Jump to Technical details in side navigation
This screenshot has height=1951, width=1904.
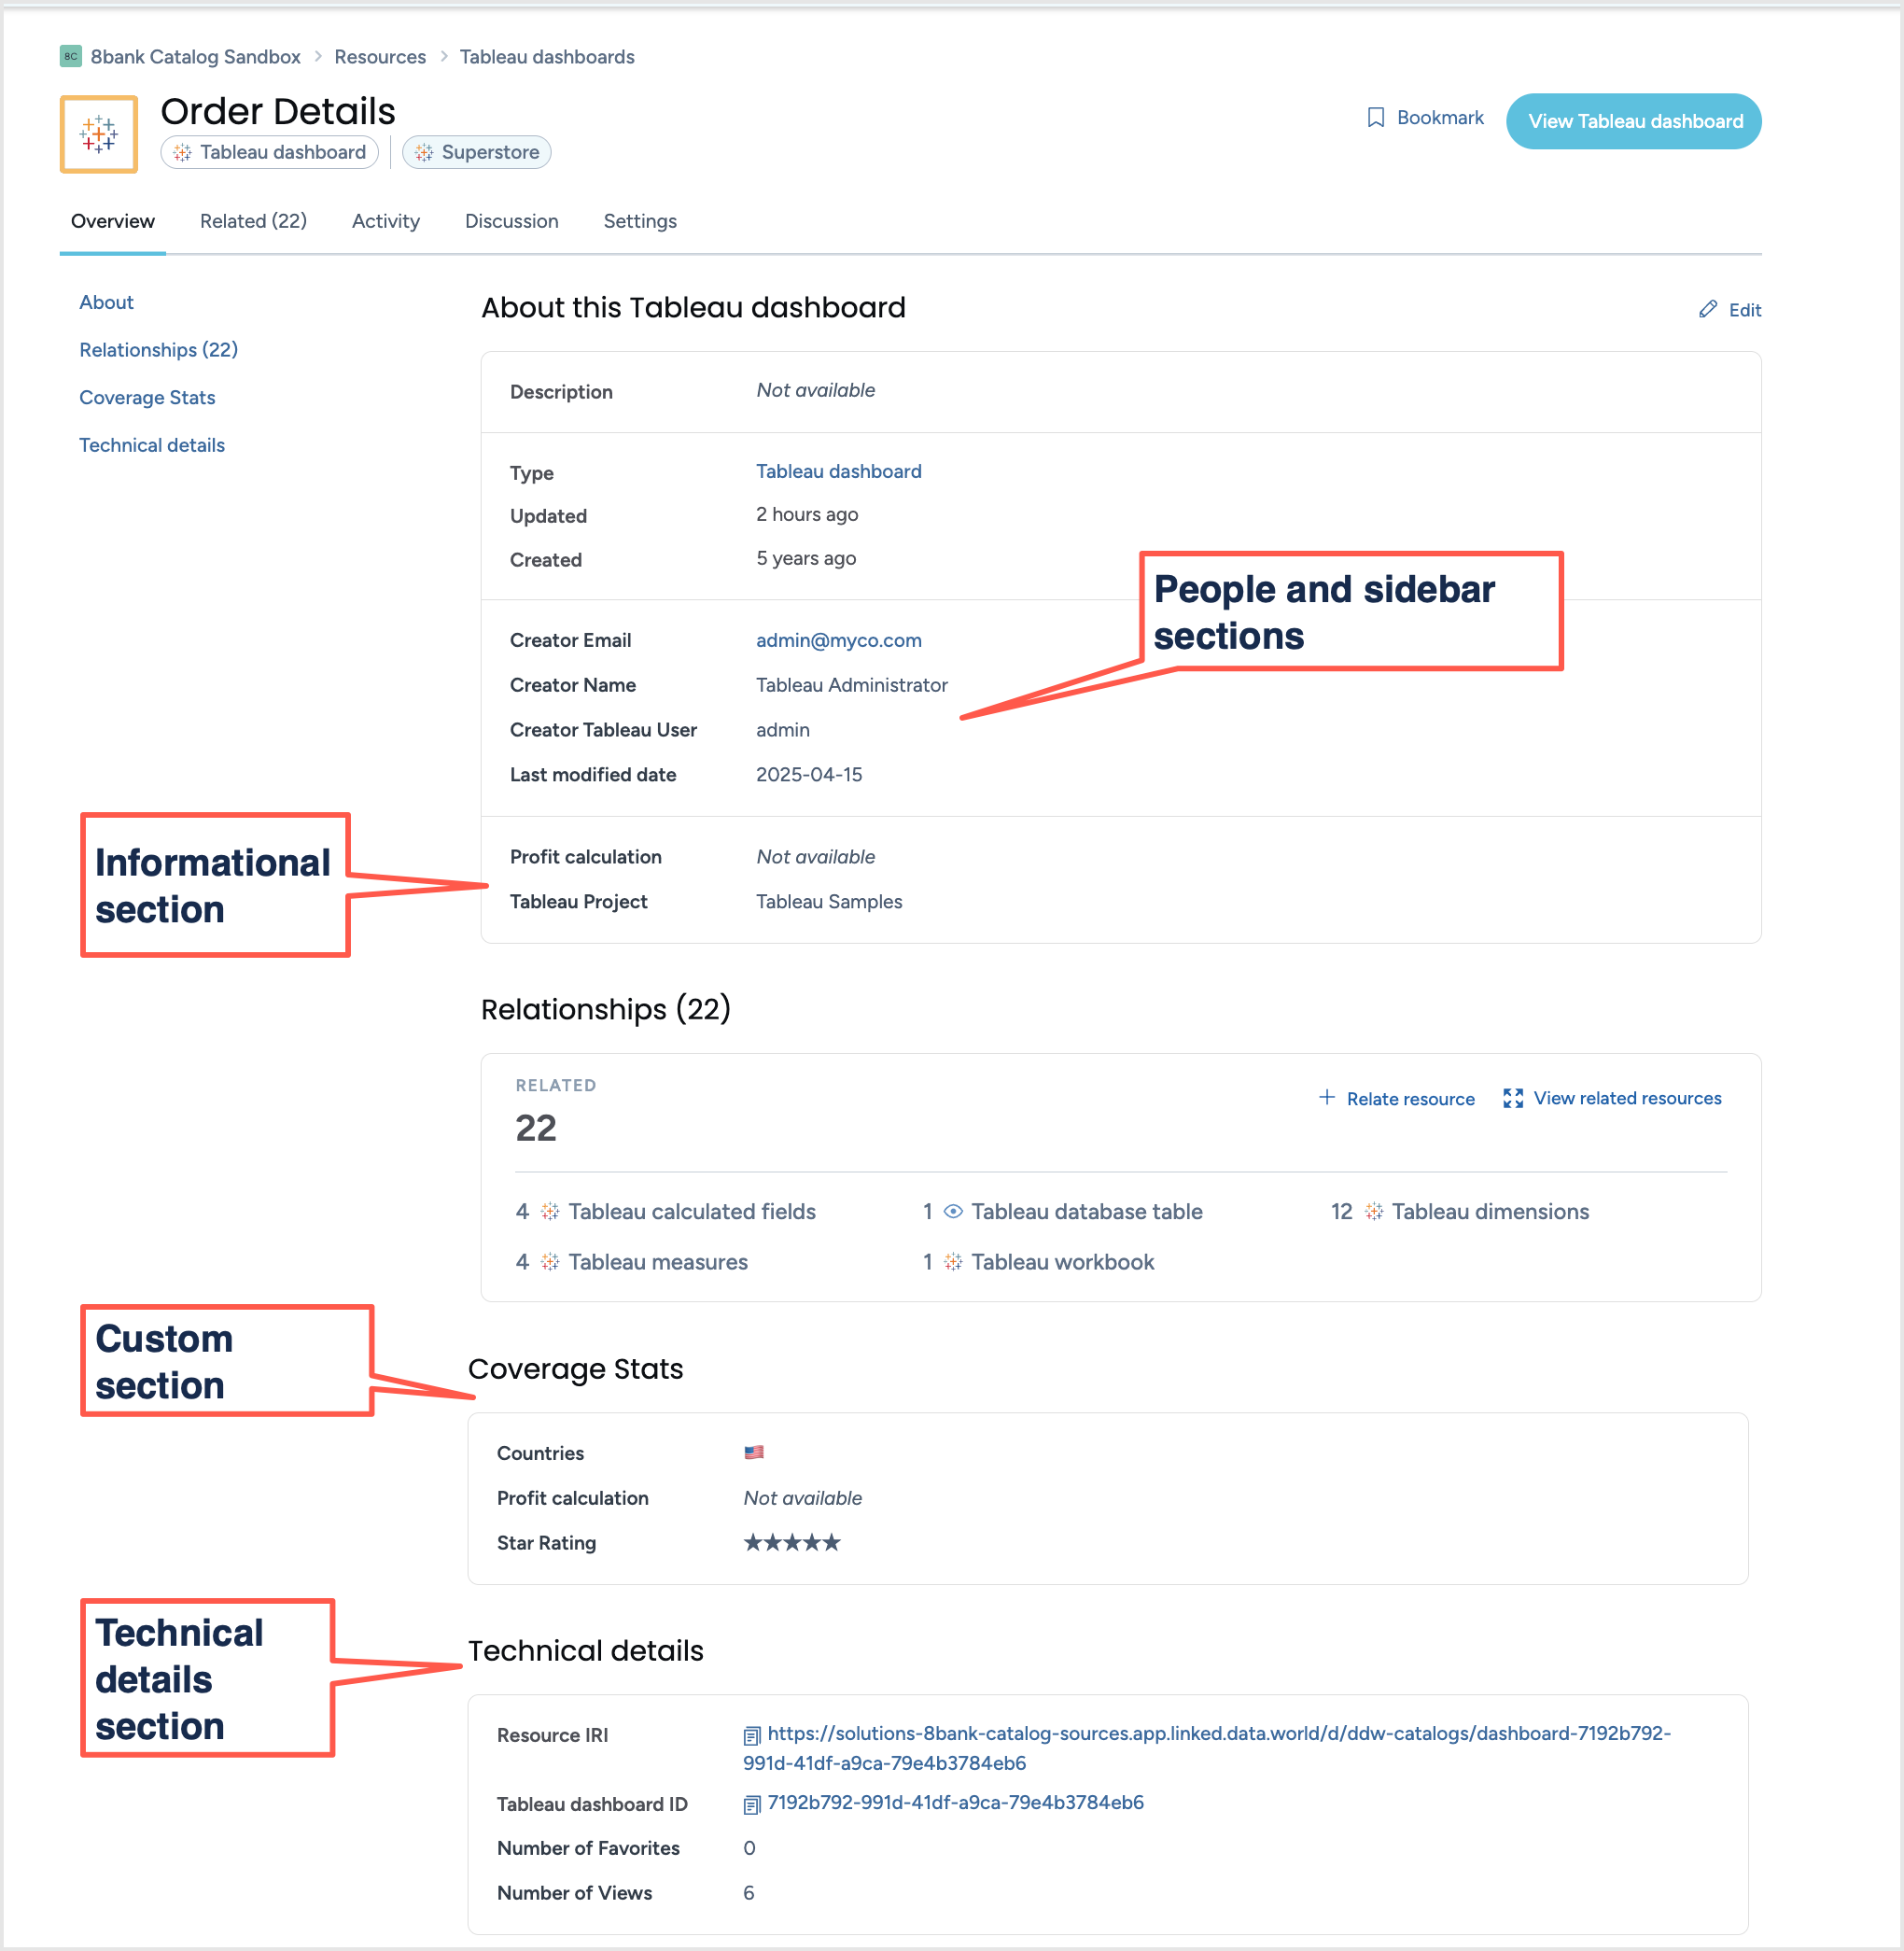[x=152, y=445]
